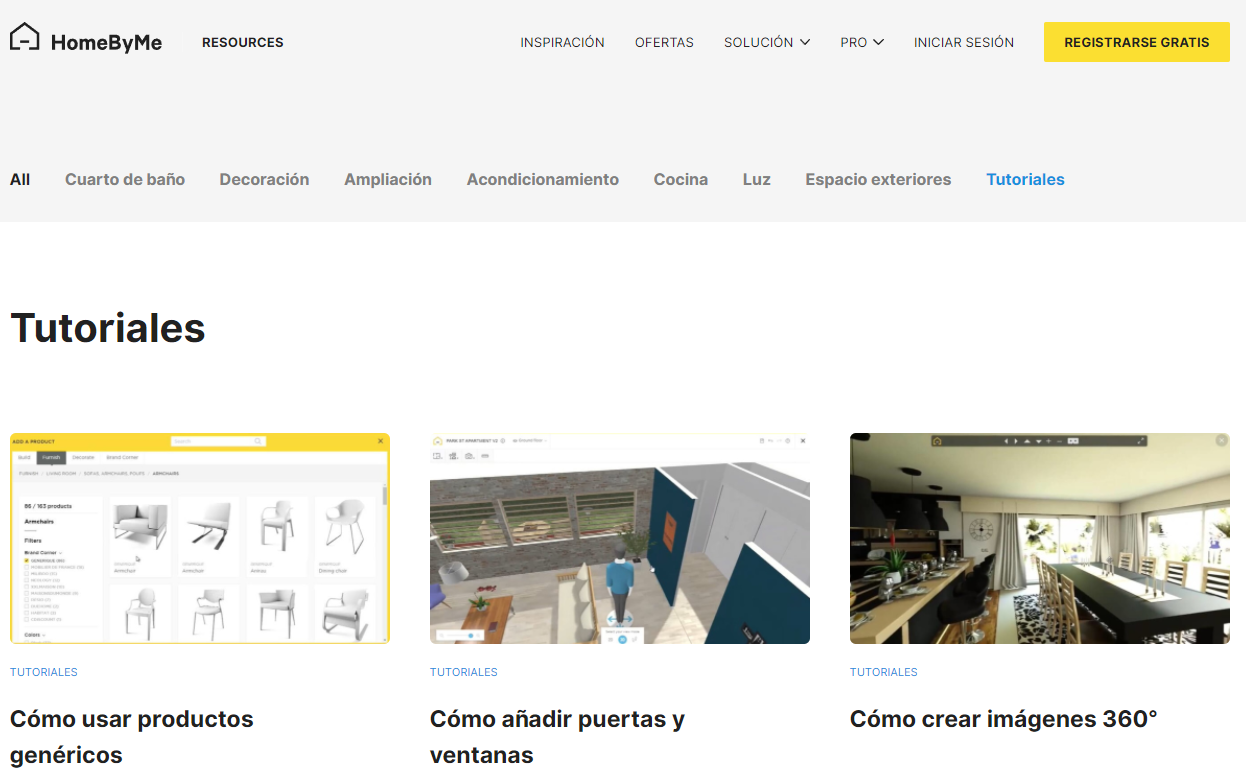Select the Cocina category tab
This screenshot has height=780, width=1246.
[x=681, y=179]
